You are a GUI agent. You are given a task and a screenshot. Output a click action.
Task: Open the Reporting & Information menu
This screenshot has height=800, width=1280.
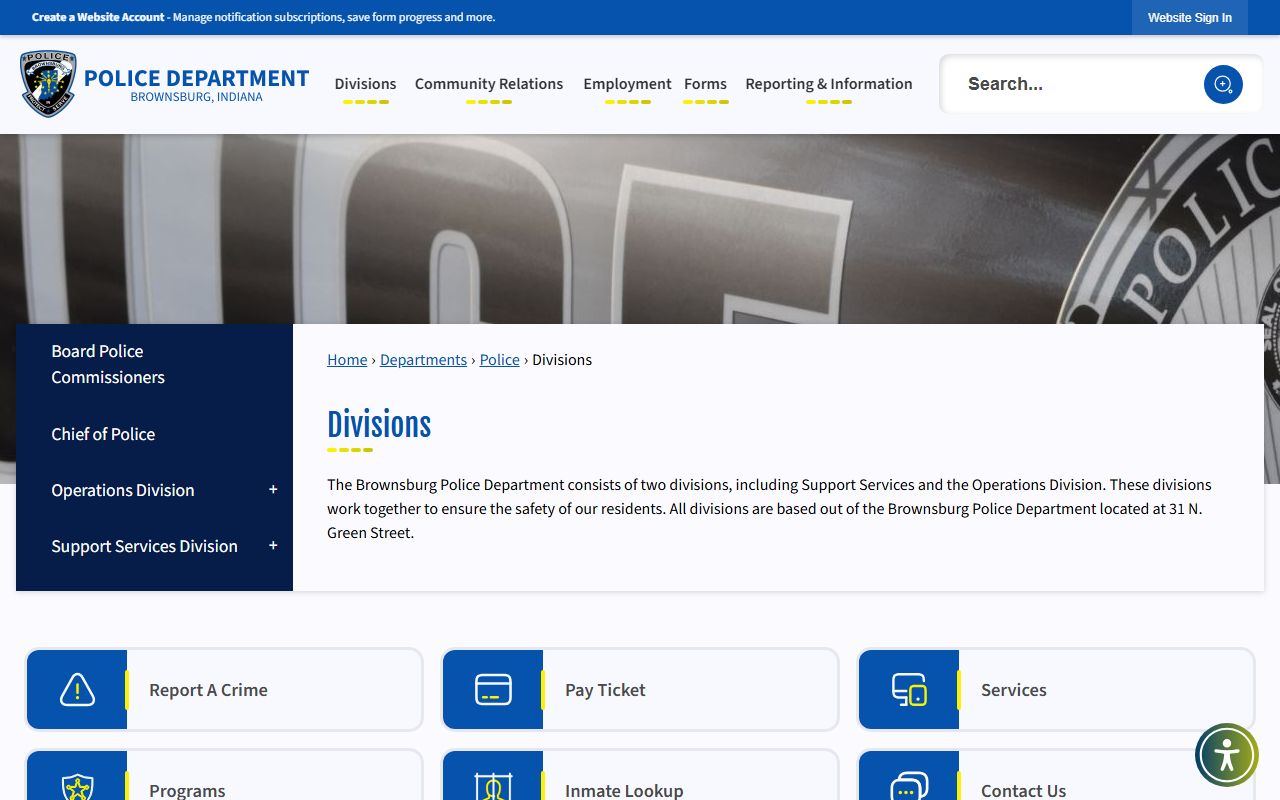(829, 84)
